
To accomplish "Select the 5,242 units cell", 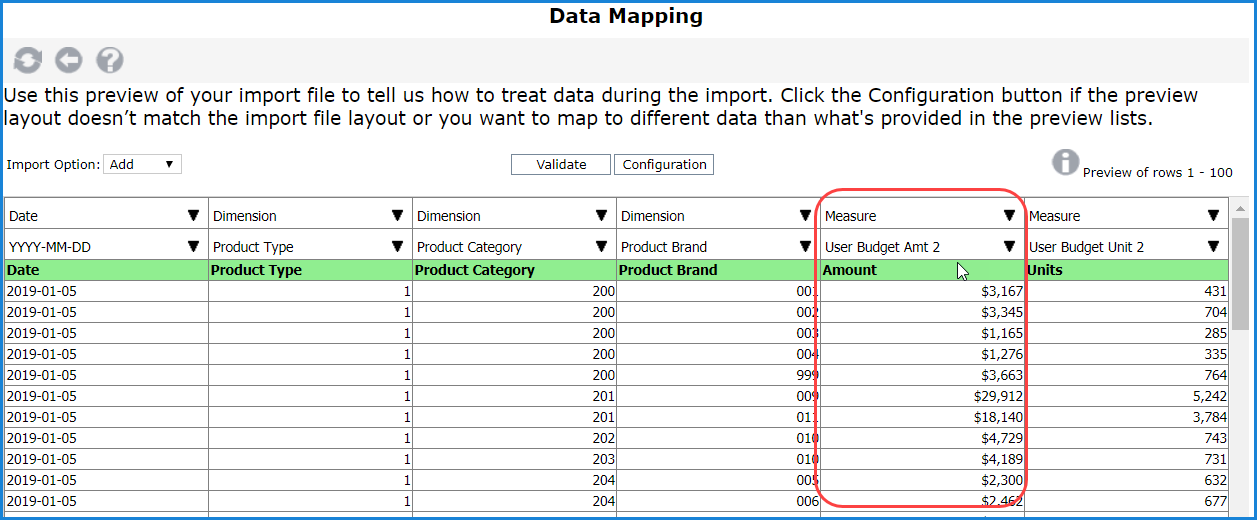I will (x=1125, y=396).
